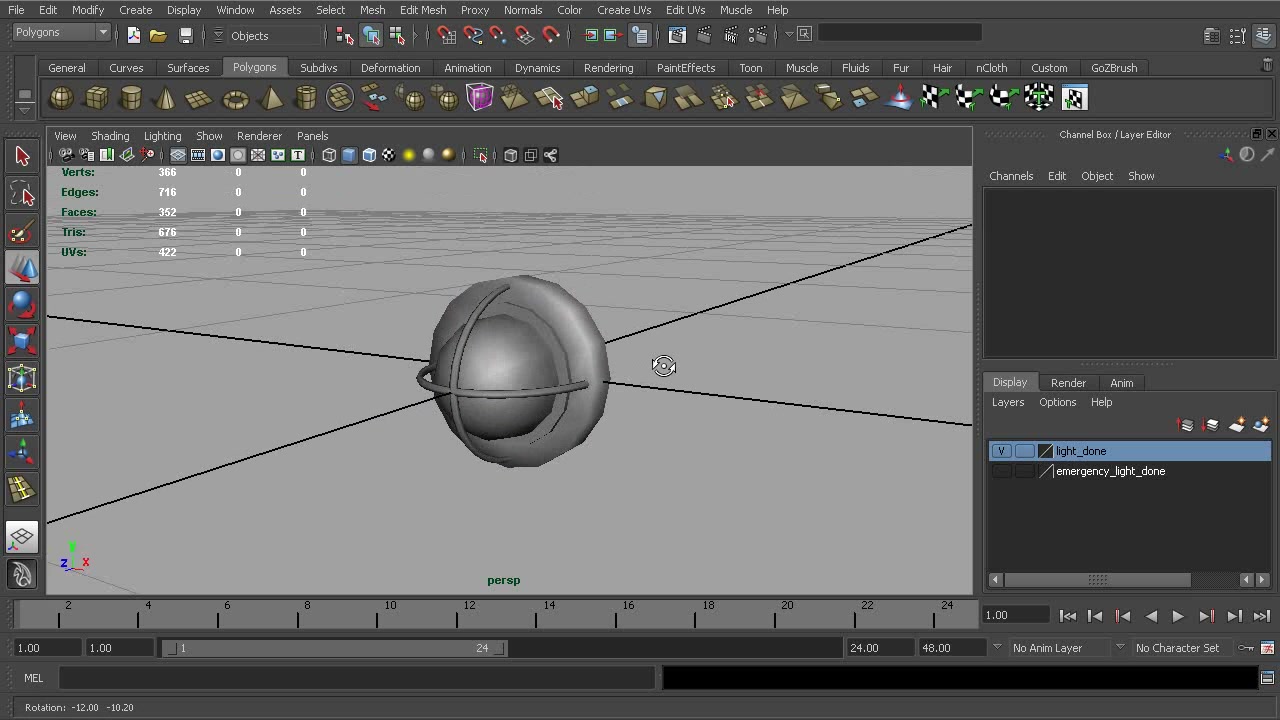Click the polygon cylinder shelf icon
This screenshot has width=1280, height=720.
131,98
